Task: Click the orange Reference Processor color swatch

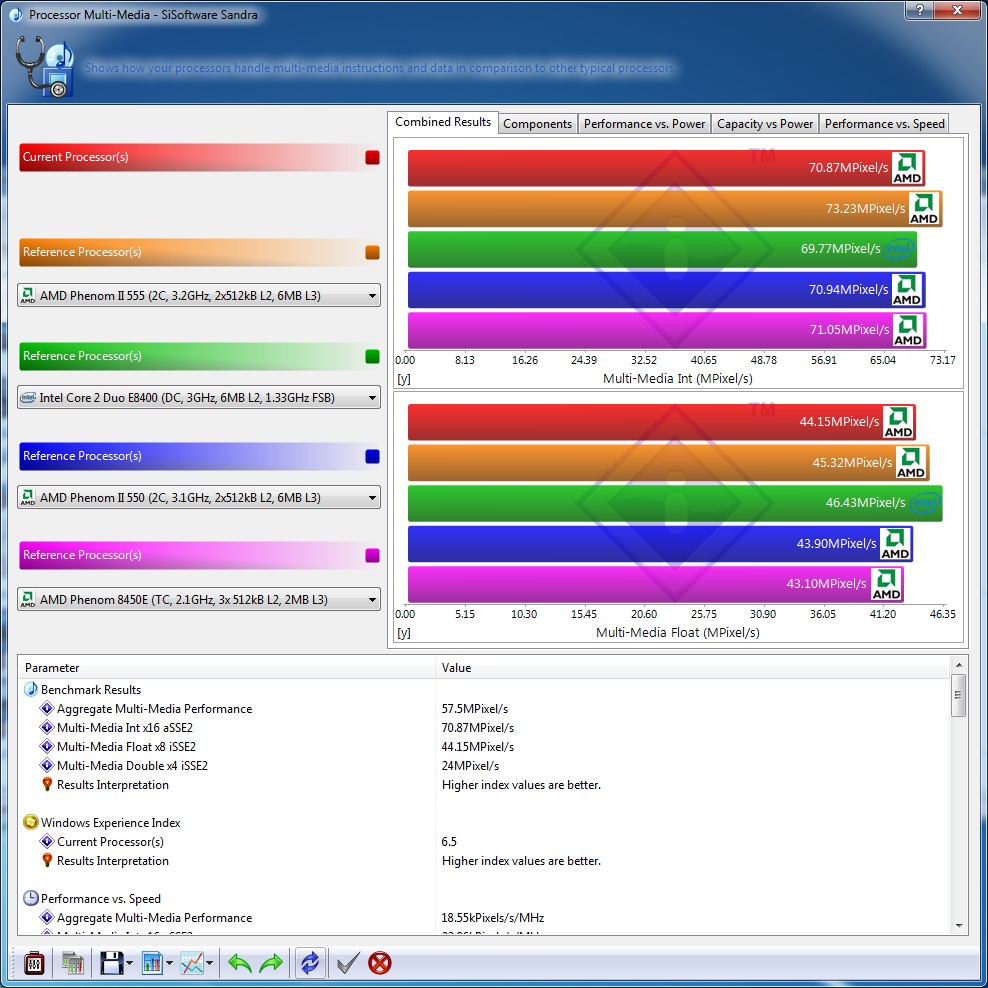Action: tap(372, 252)
